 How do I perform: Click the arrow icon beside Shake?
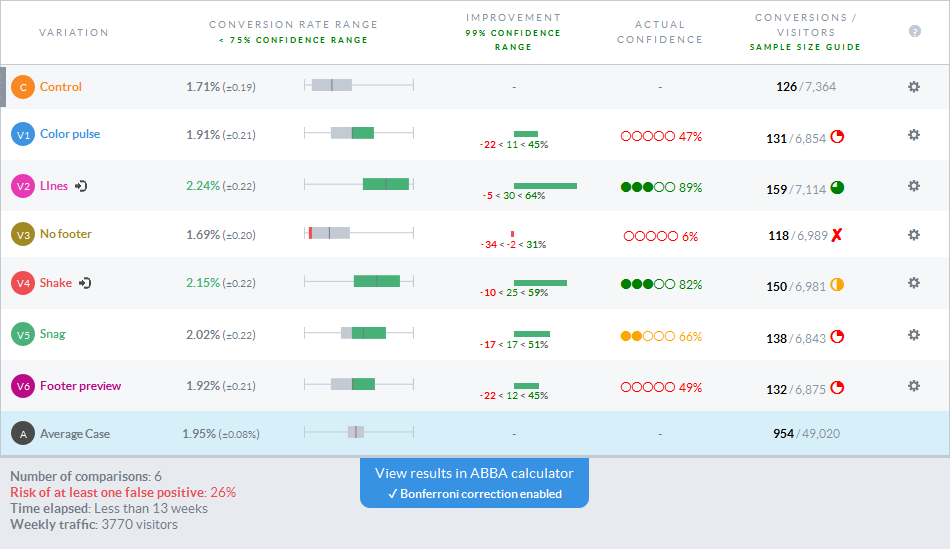click(85, 283)
